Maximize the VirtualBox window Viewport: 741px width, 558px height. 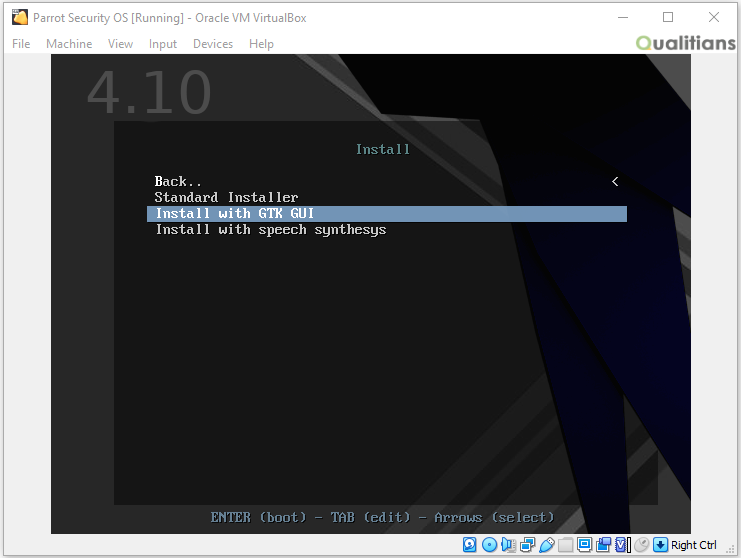(668, 17)
